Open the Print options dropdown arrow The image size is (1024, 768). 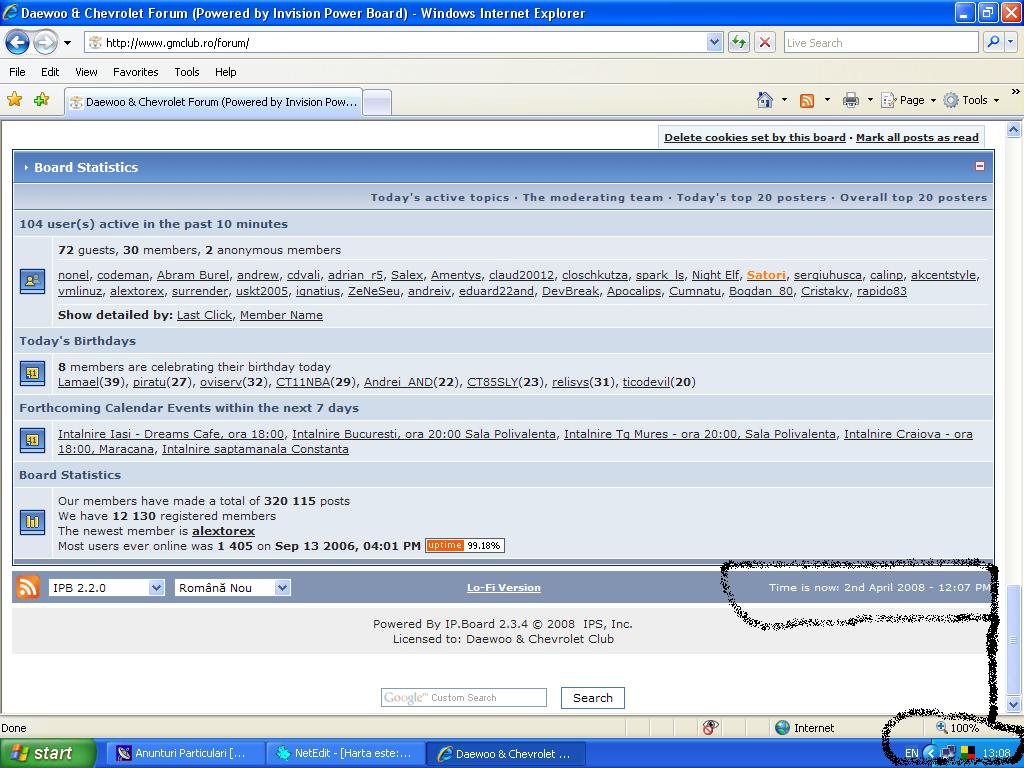(870, 100)
